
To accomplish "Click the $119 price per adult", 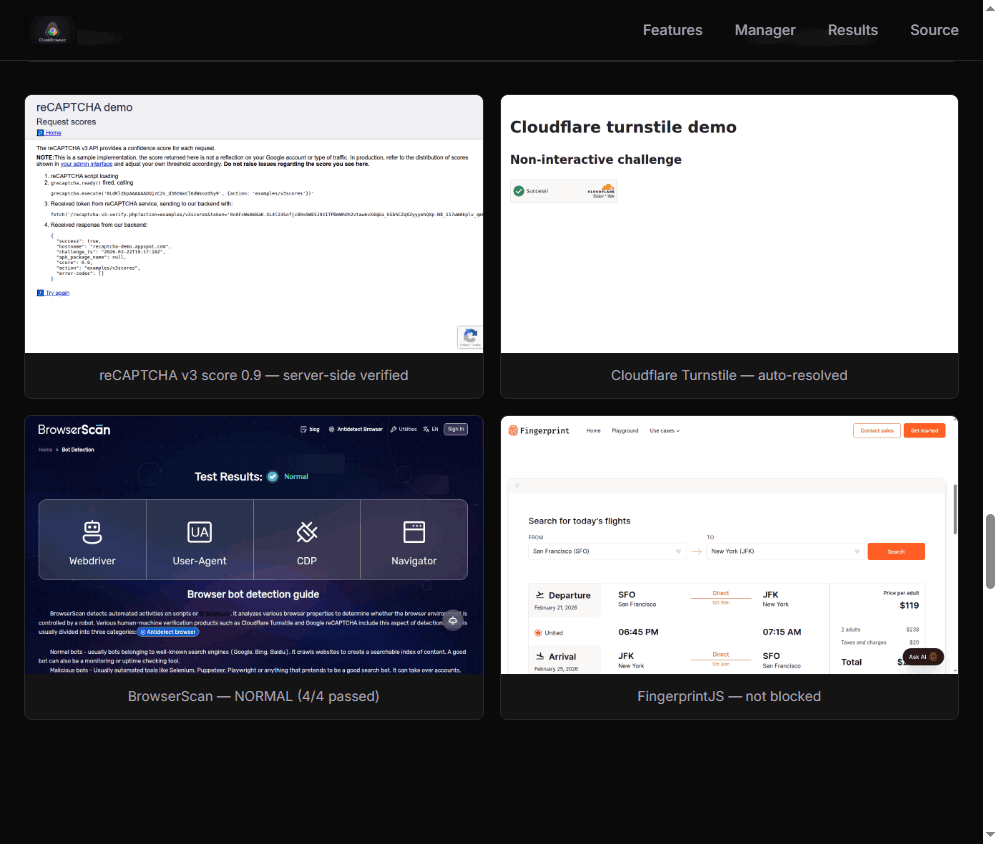I will 909,605.
